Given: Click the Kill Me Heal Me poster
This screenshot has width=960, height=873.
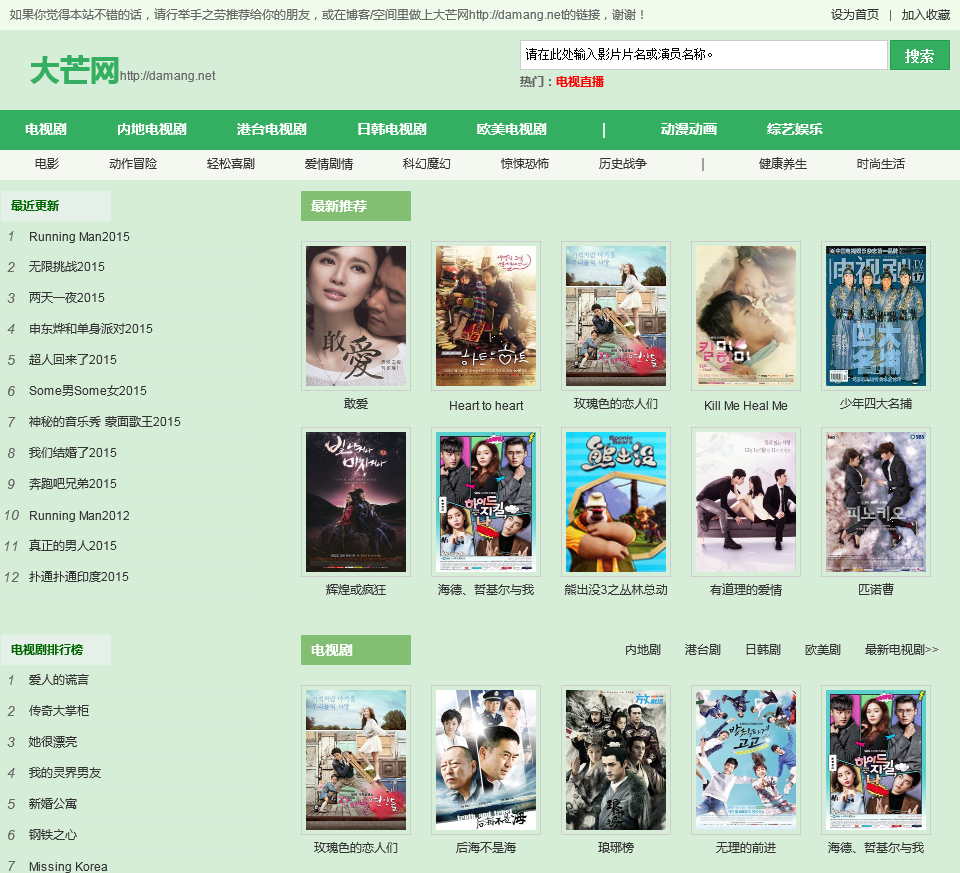Looking at the screenshot, I should point(746,316).
